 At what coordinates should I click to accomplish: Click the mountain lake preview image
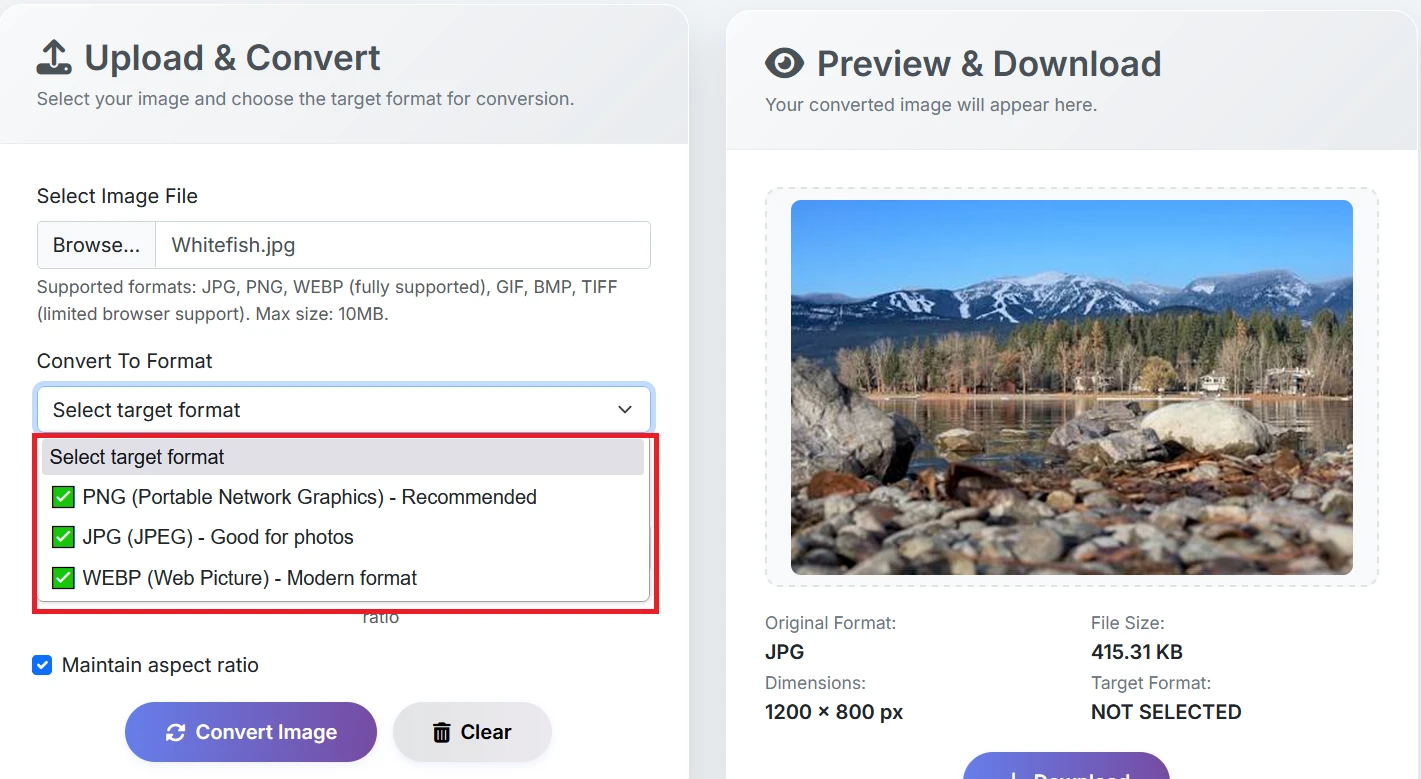tap(1071, 388)
